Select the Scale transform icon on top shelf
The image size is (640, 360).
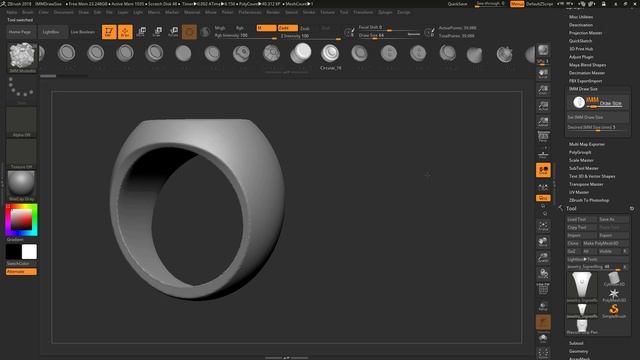pos(158,32)
